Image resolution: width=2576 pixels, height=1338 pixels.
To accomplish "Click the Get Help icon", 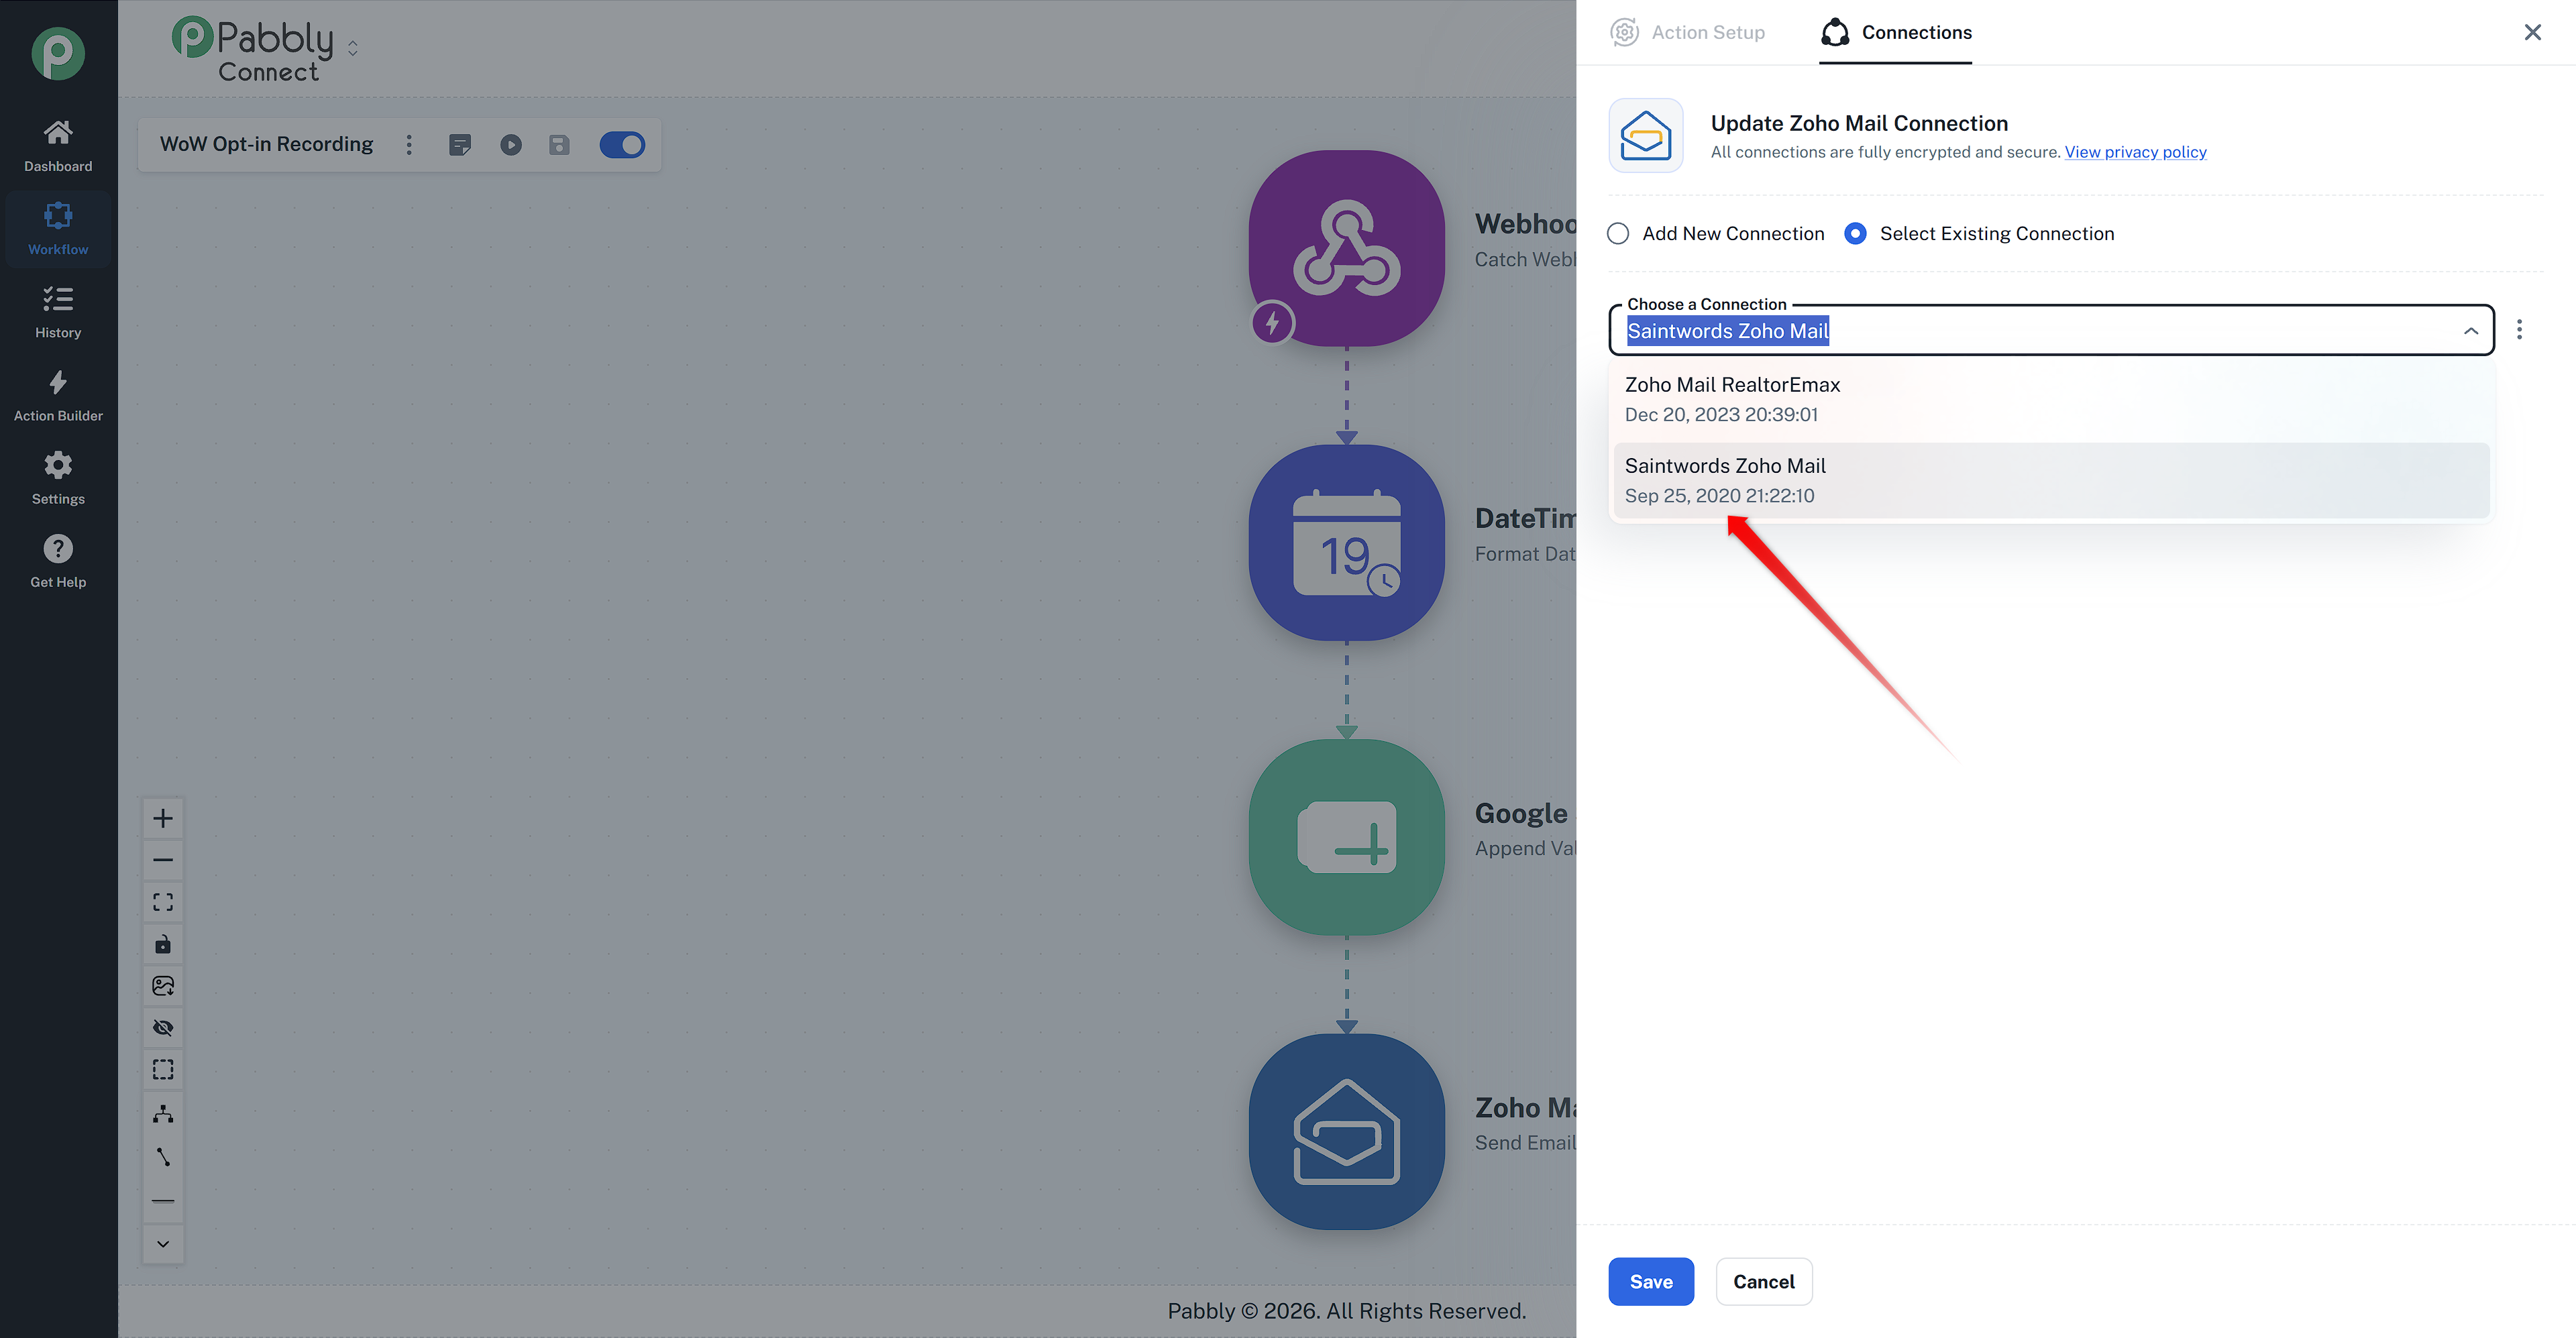I will click(x=58, y=549).
